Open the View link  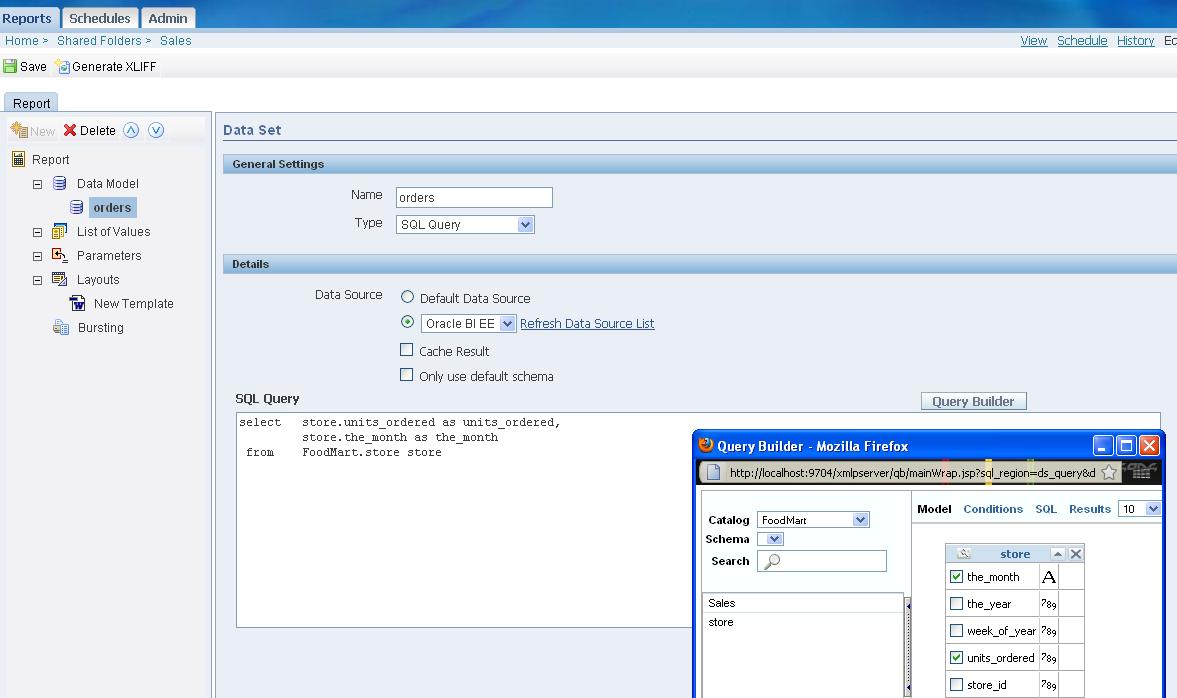[1034, 41]
